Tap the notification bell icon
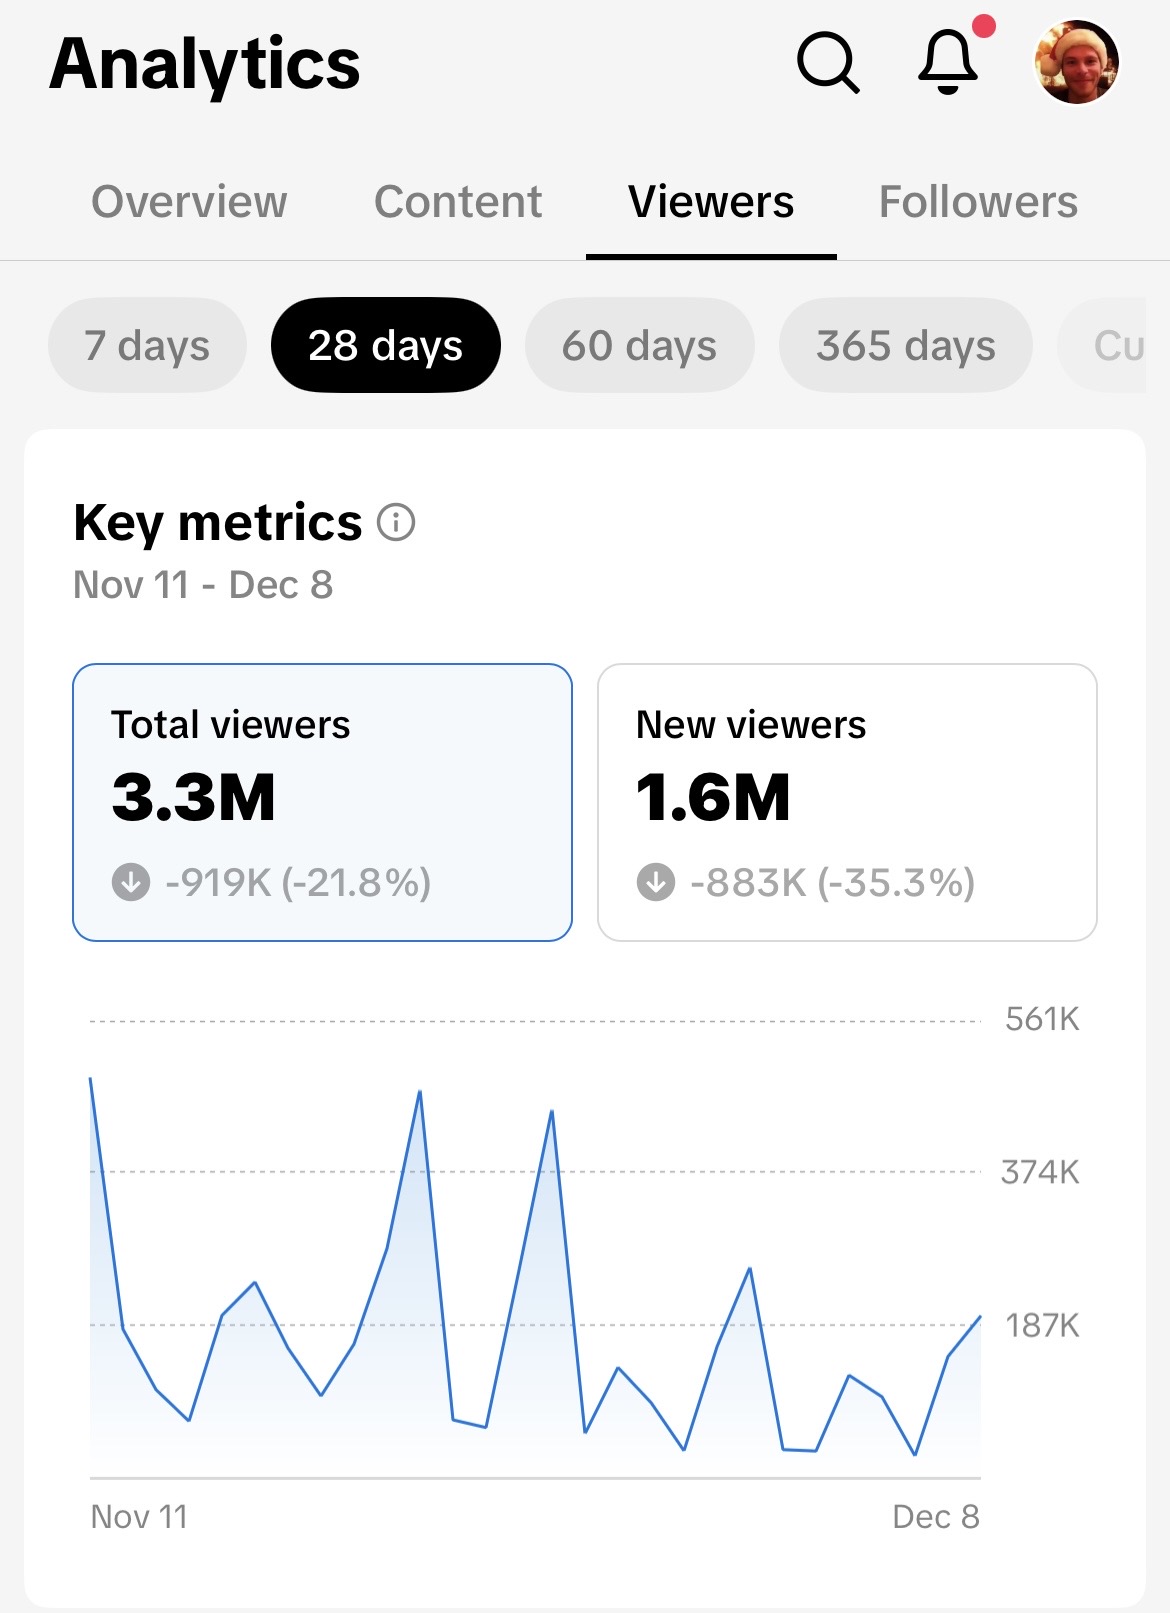Screen dimensions: 1170x1613 pos(948,62)
